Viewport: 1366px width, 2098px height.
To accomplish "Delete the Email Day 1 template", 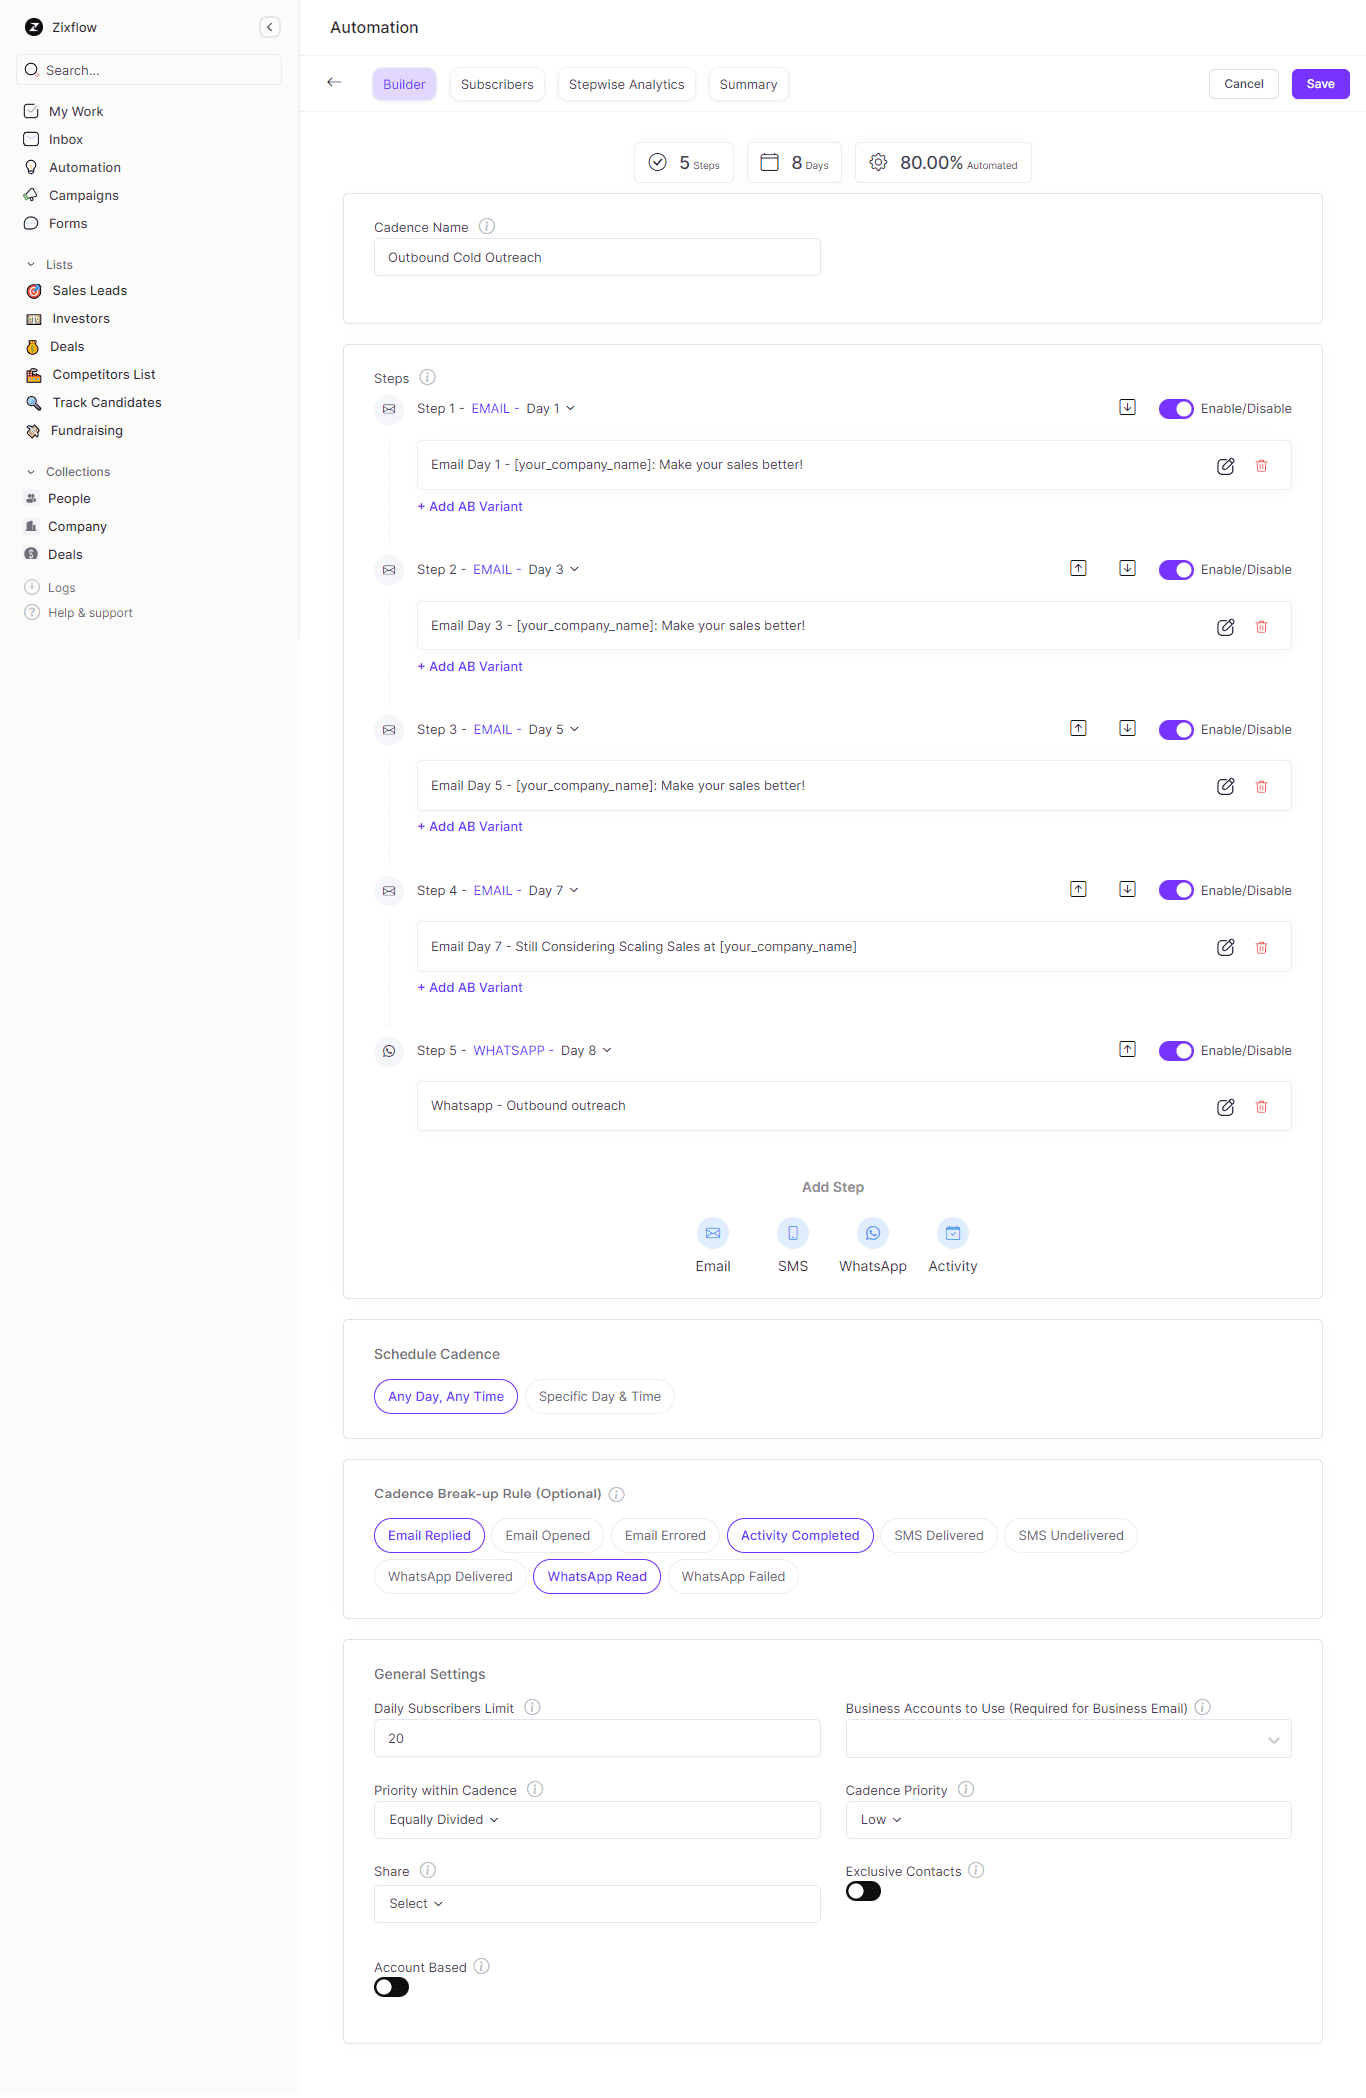I will [1261, 466].
